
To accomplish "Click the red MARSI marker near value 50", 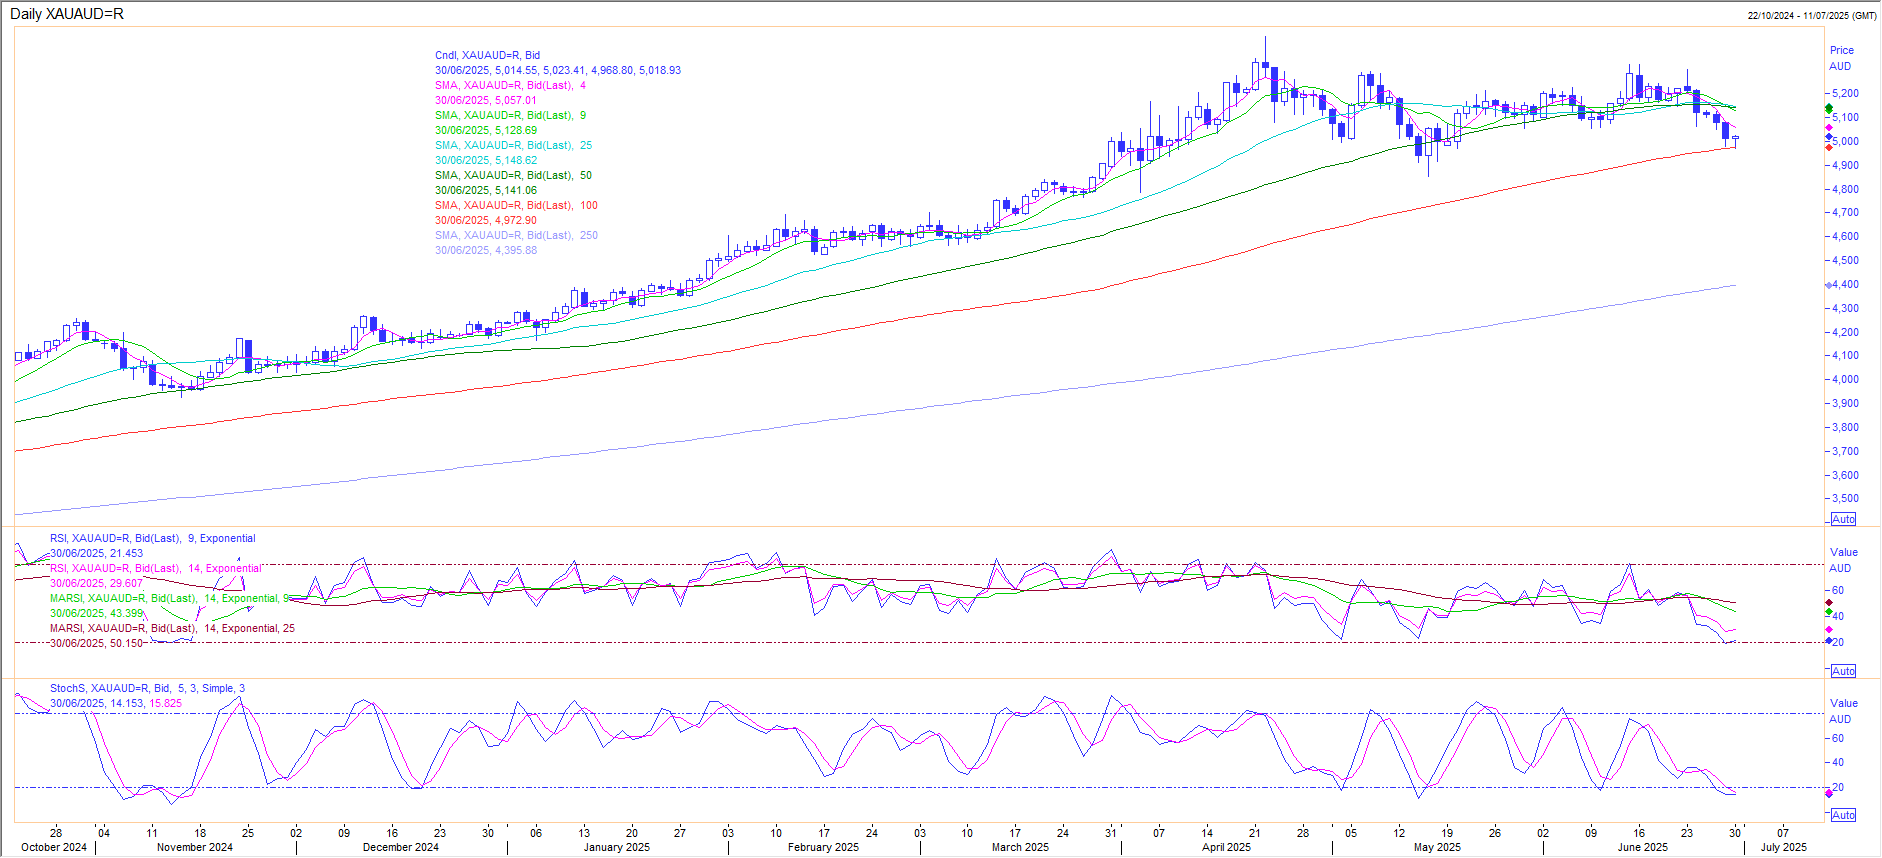I will 1829,603.
